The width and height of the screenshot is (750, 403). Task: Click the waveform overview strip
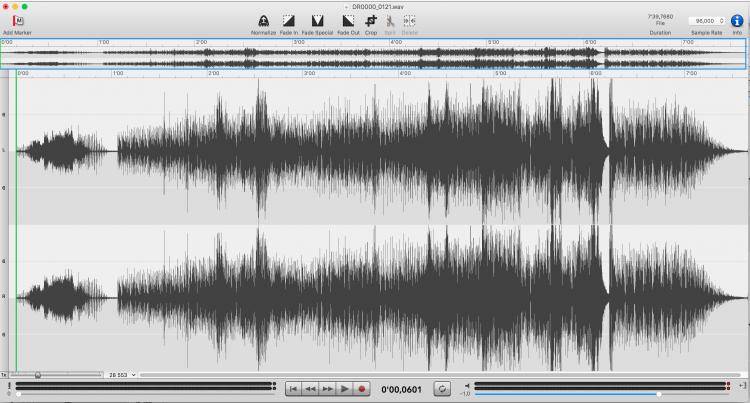[x=375, y=54]
